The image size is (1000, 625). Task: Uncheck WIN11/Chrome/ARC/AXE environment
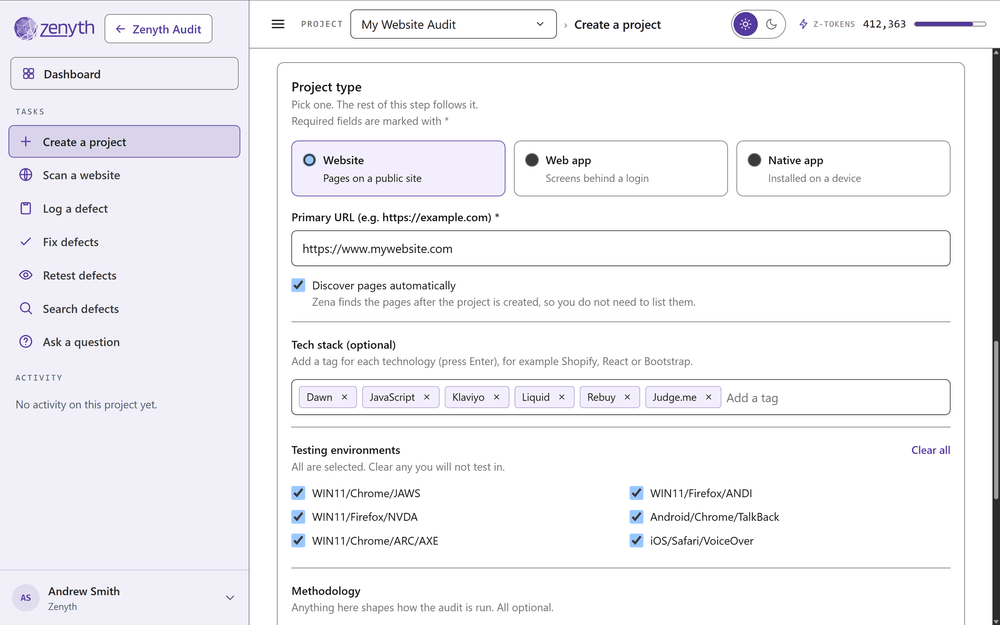click(298, 541)
